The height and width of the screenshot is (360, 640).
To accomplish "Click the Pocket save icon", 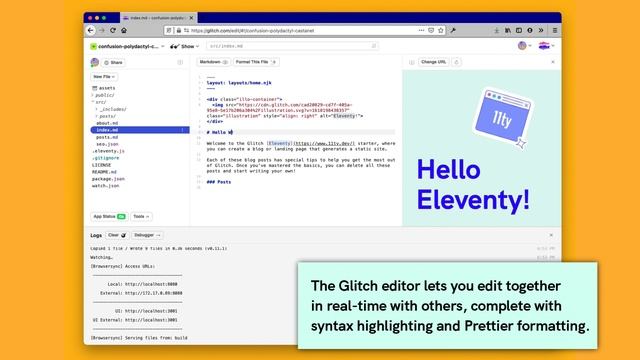I will pos(431,30).
